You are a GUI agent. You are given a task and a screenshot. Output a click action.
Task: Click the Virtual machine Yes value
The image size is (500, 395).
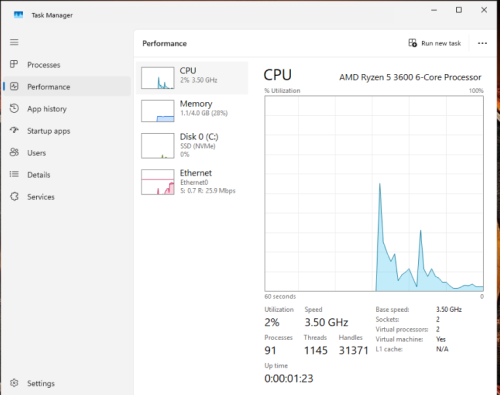[x=441, y=339]
